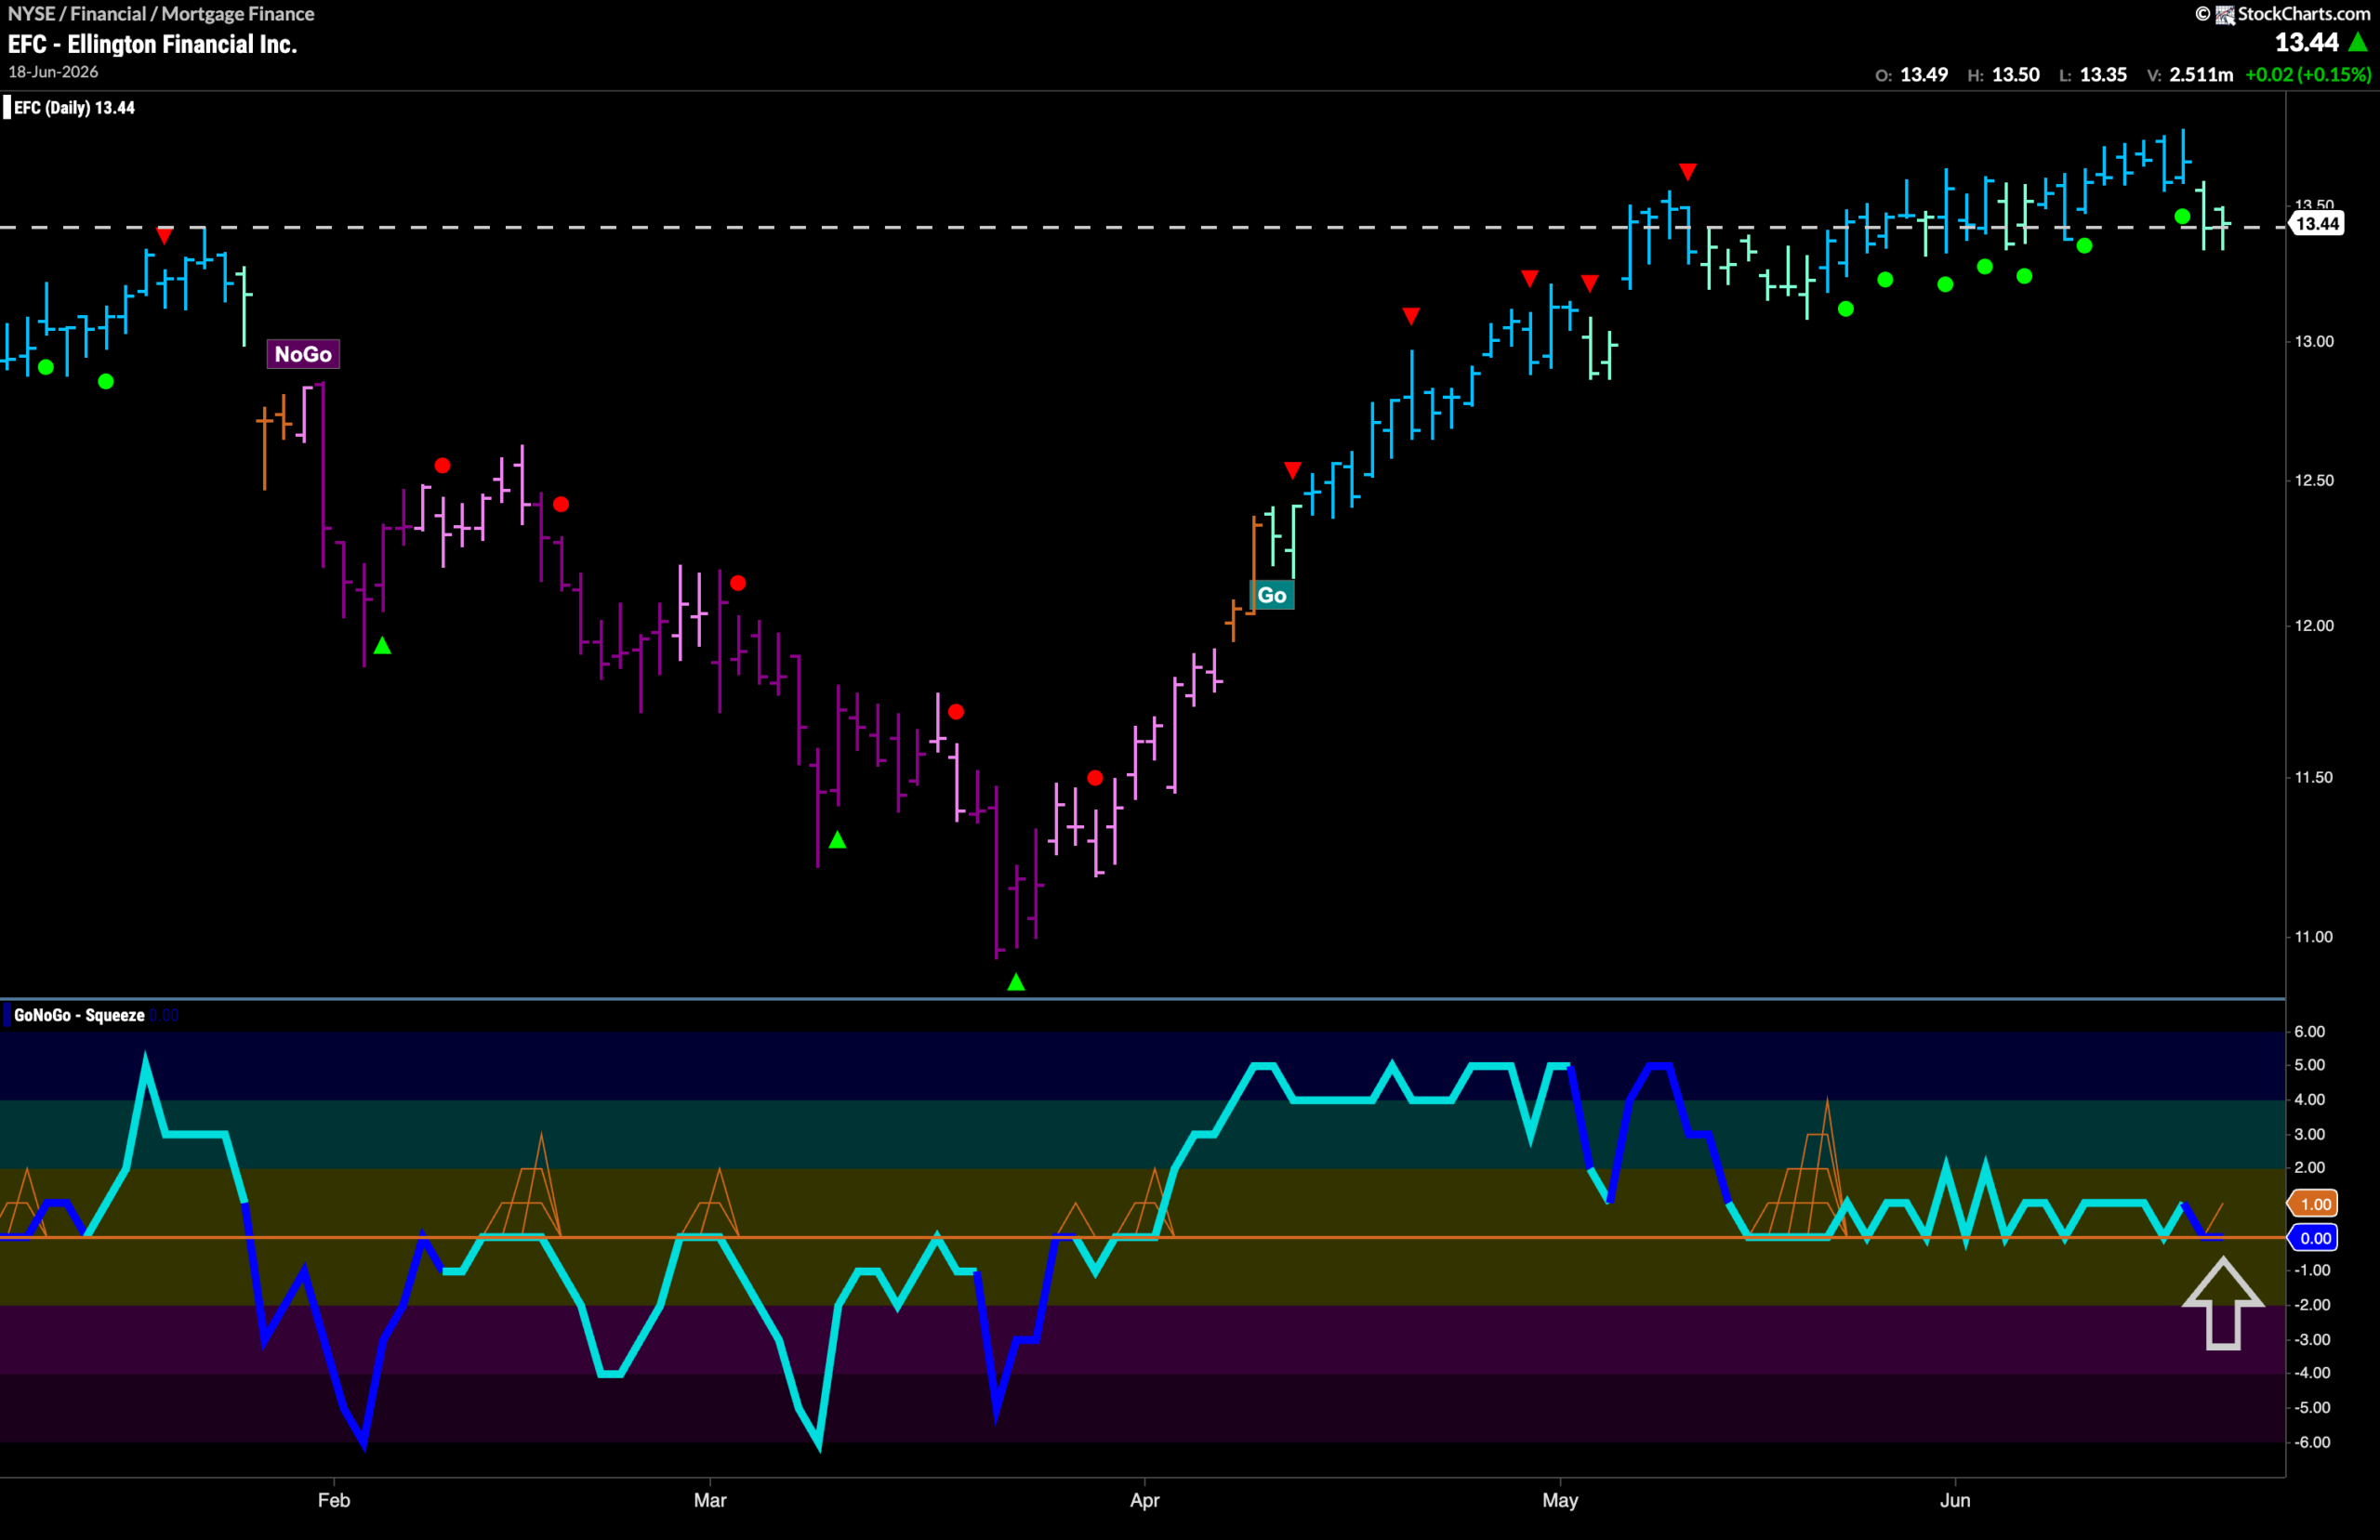The image size is (2380, 1540).
Task: Click the 'Feb' label on the time axis
Action: click(334, 1500)
